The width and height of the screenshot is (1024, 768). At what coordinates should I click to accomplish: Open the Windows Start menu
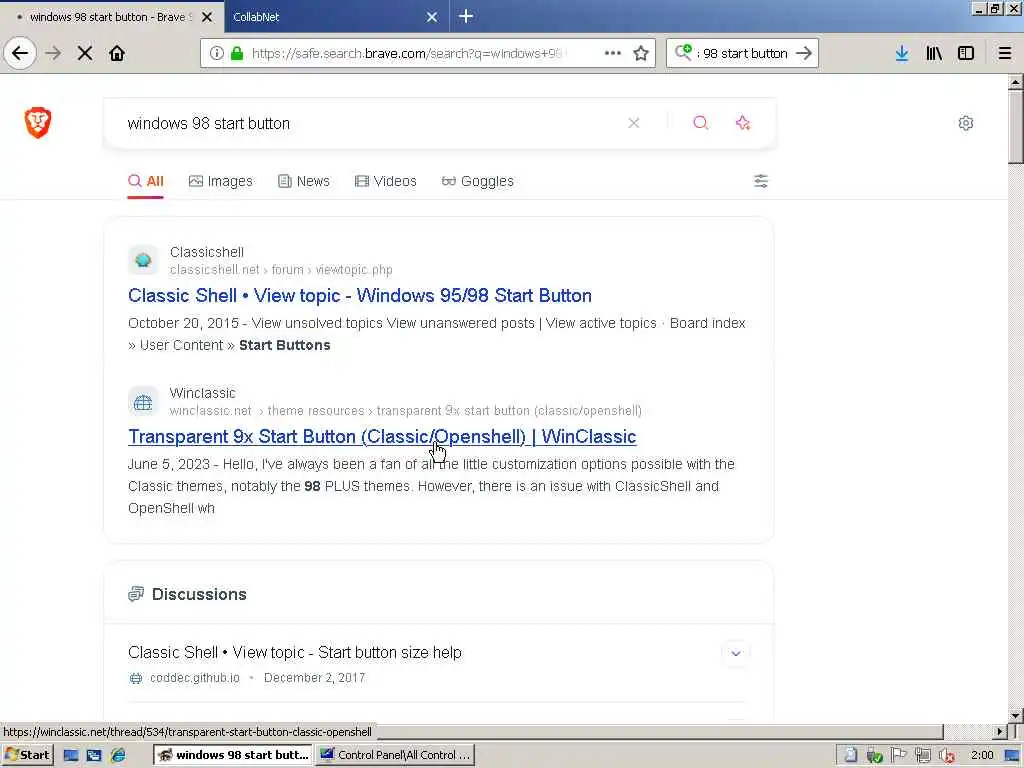(x=27, y=755)
